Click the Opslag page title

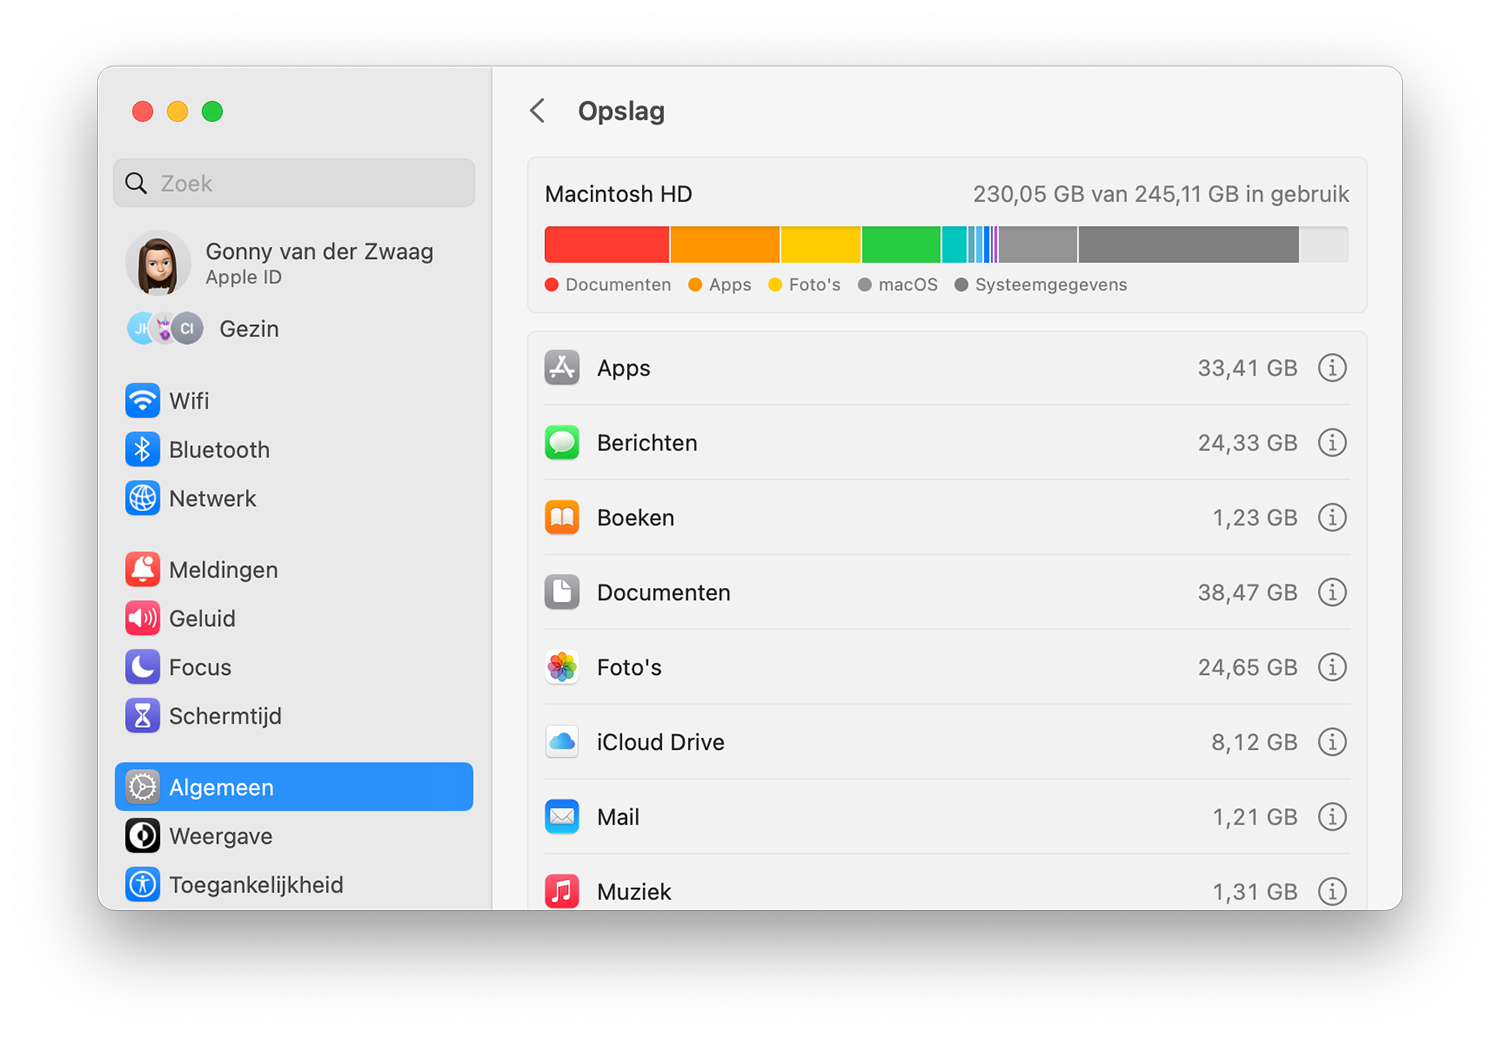coord(621,111)
